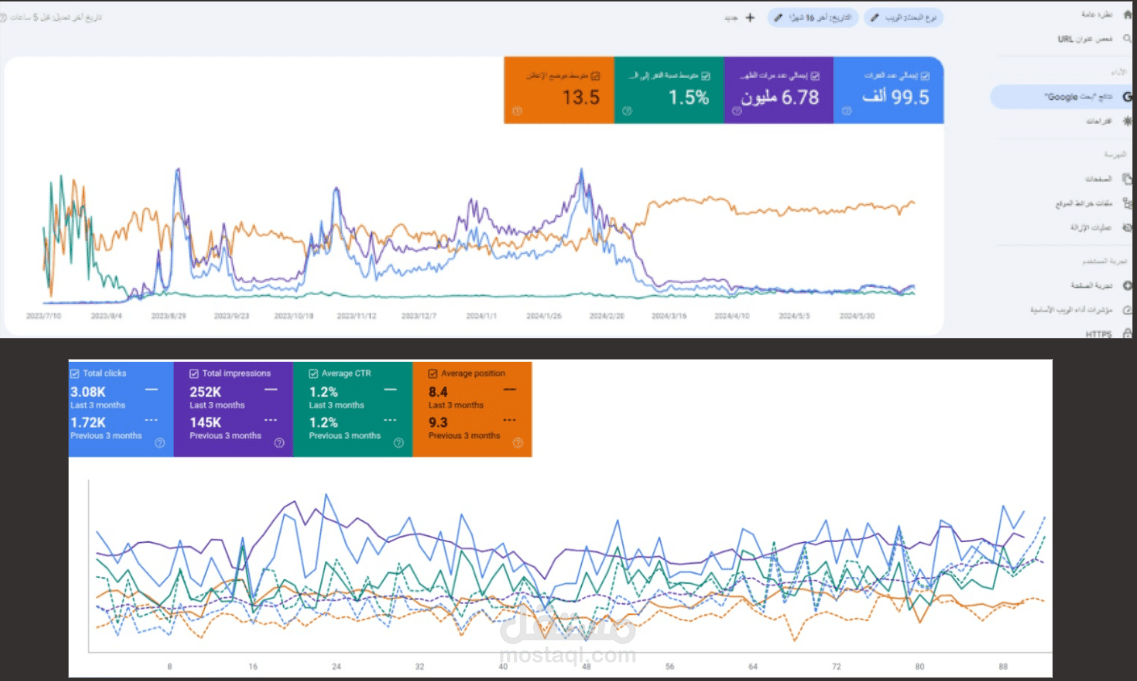
Task: Click the 1.72K previous clicks value
Action: [88, 422]
